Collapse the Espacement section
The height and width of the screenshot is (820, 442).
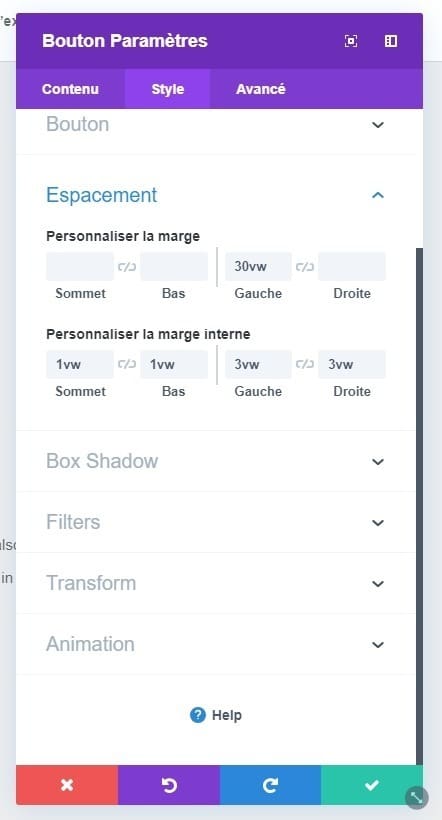[378, 195]
